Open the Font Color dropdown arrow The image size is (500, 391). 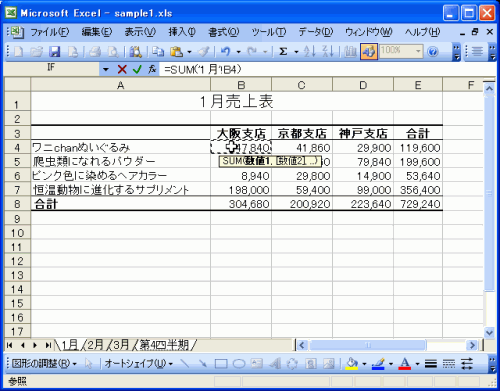[417, 364]
